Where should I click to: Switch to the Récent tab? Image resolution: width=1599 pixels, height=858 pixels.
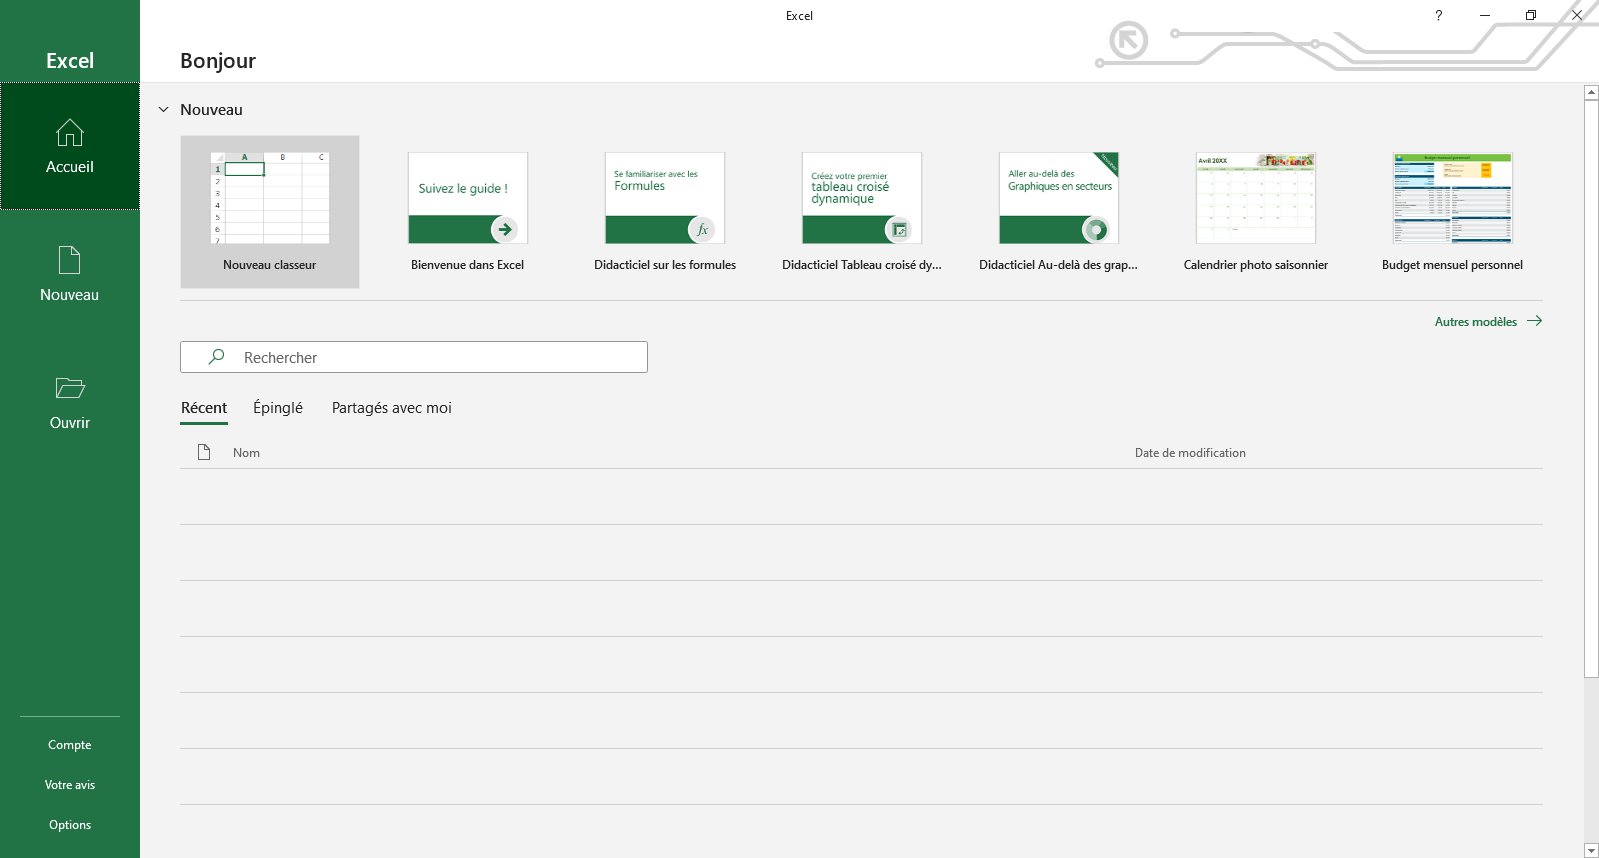coord(204,408)
